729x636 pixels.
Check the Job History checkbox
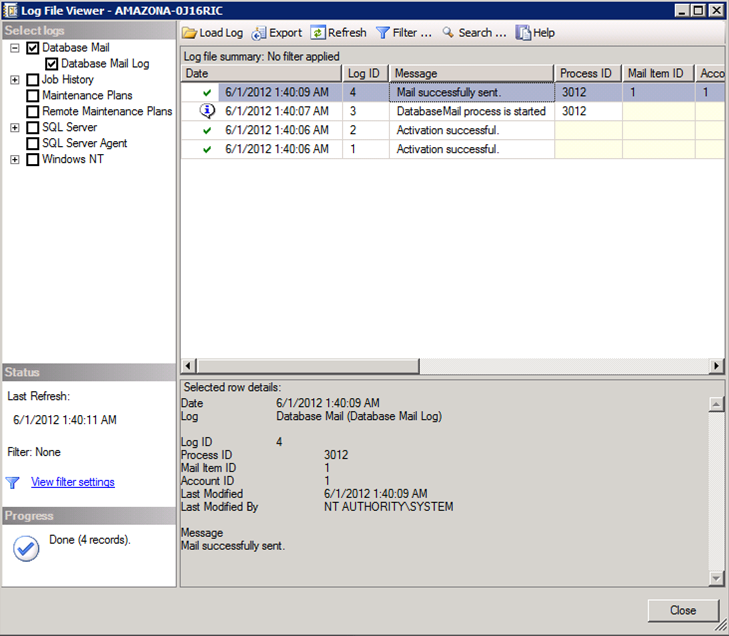[33, 80]
